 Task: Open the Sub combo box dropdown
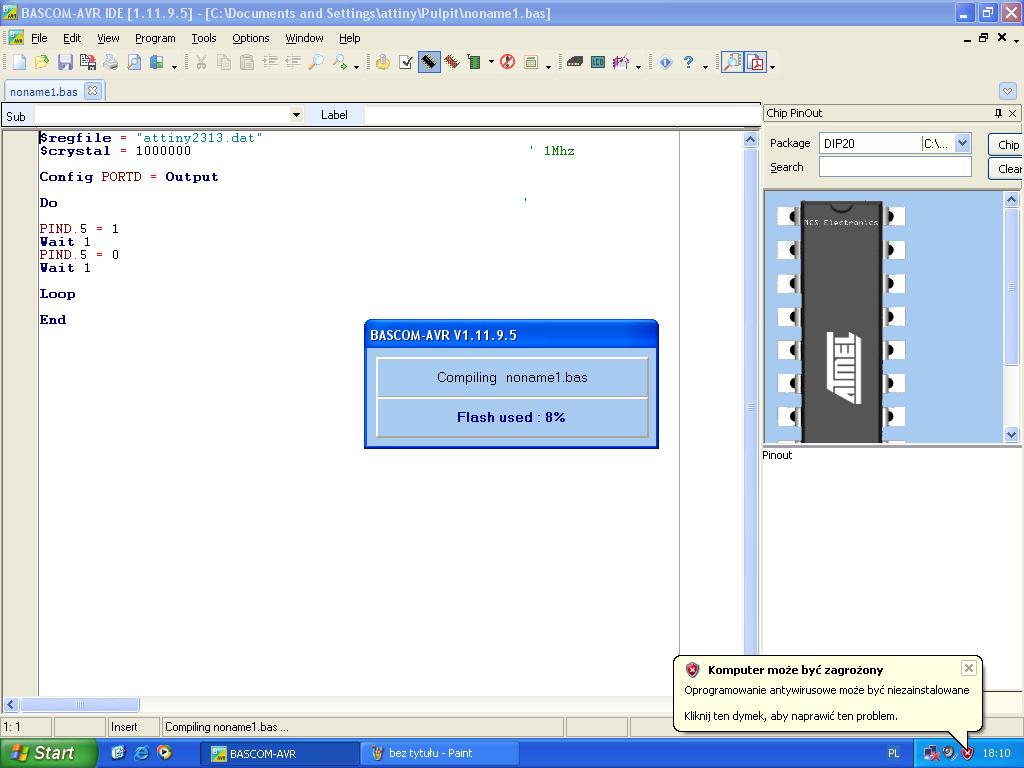coord(296,115)
